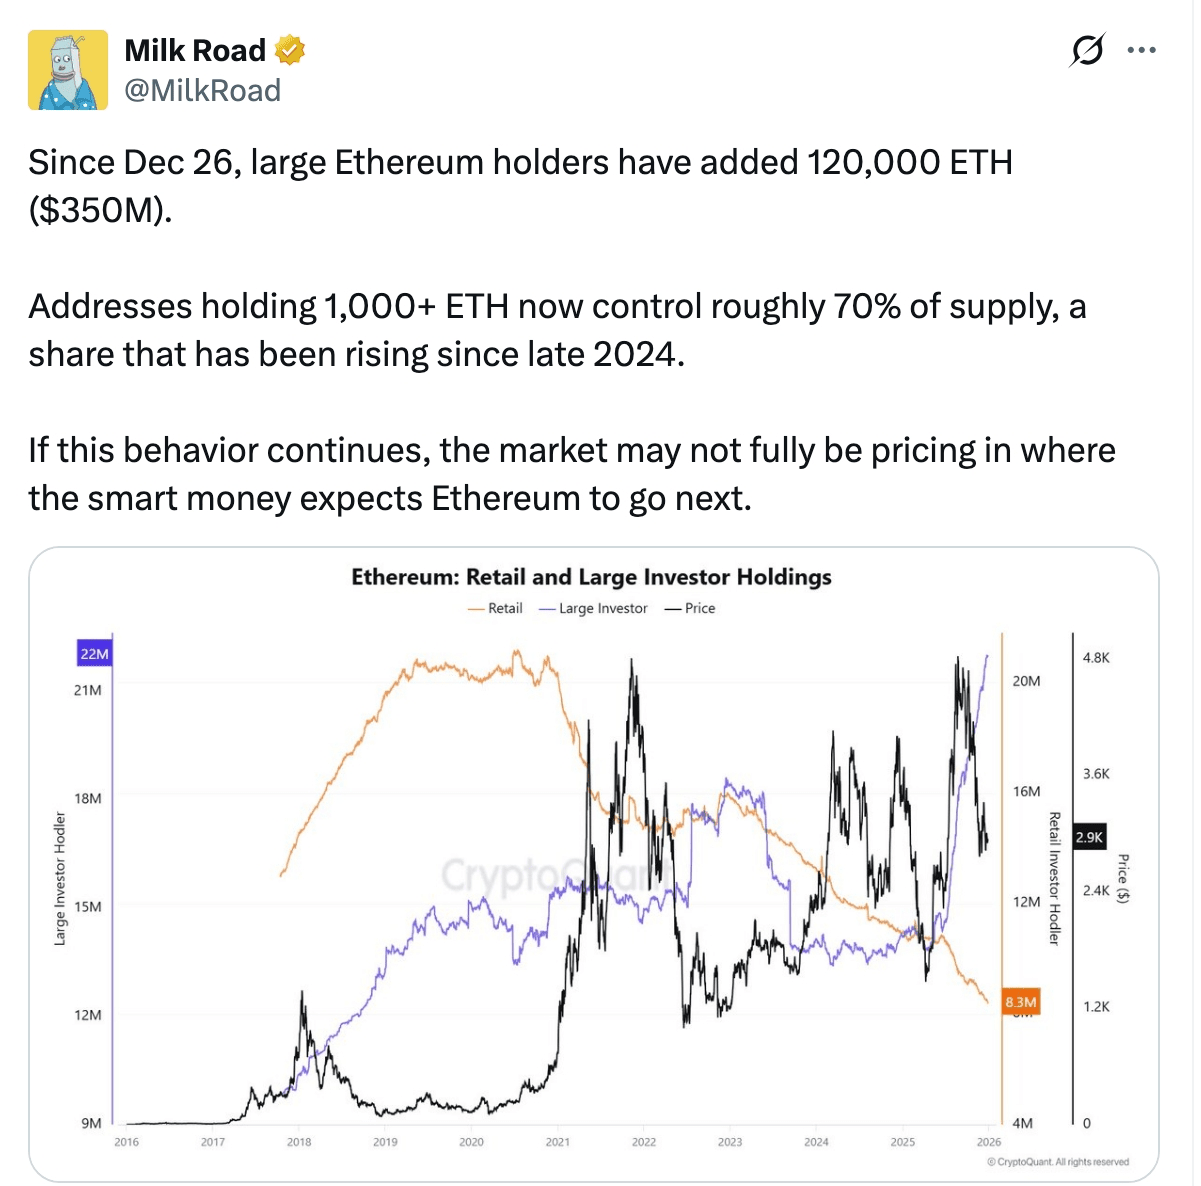Click the Milk Road profile avatar
Screen dimensions: 1201x1186
click(x=66, y=68)
